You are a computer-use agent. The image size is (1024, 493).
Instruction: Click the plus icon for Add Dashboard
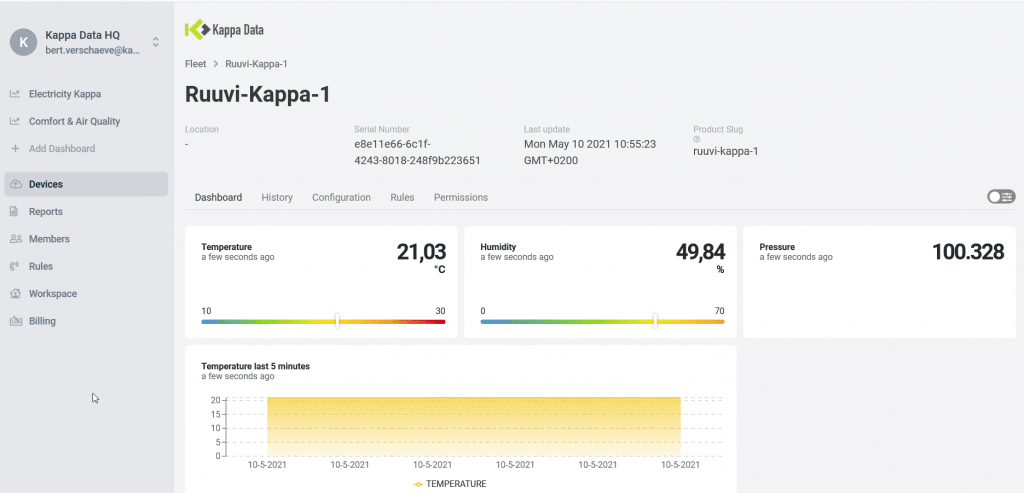tap(15, 149)
